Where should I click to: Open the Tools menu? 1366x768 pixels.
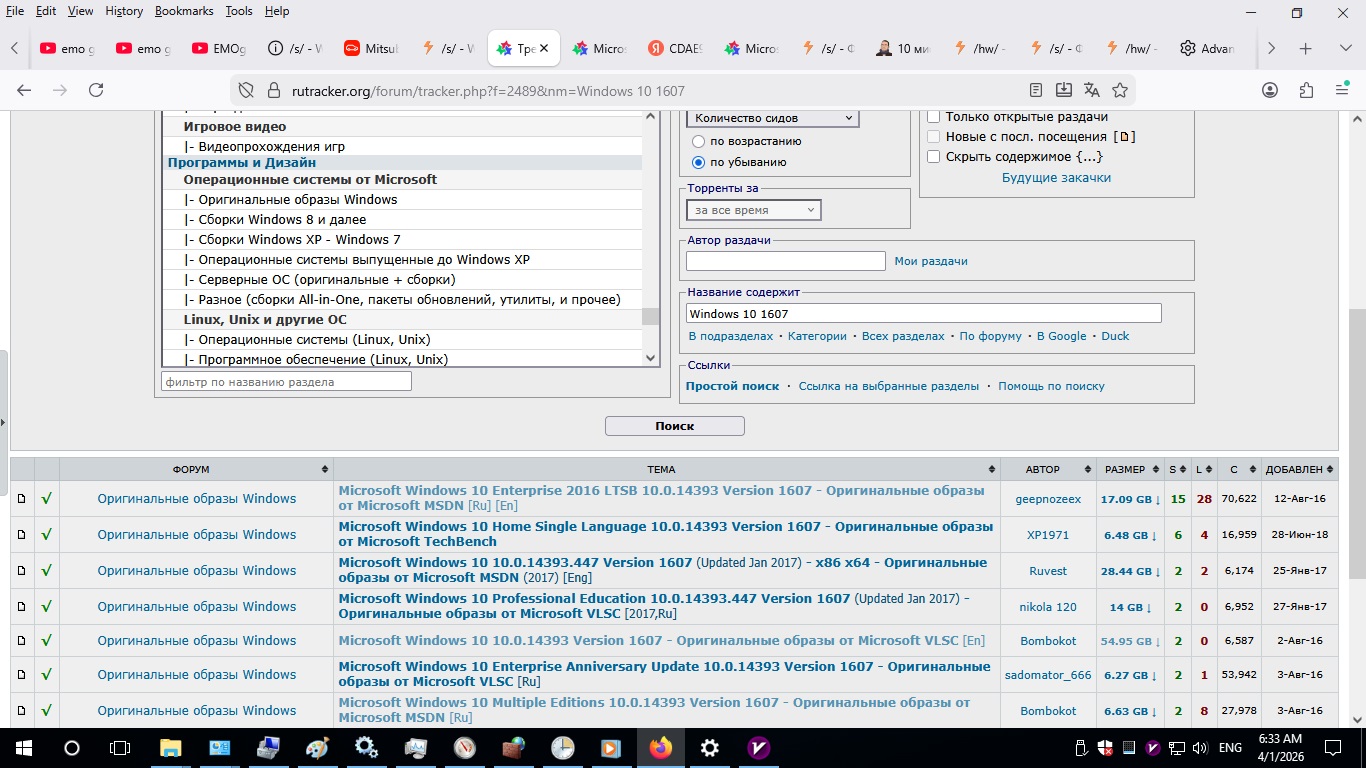[239, 11]
